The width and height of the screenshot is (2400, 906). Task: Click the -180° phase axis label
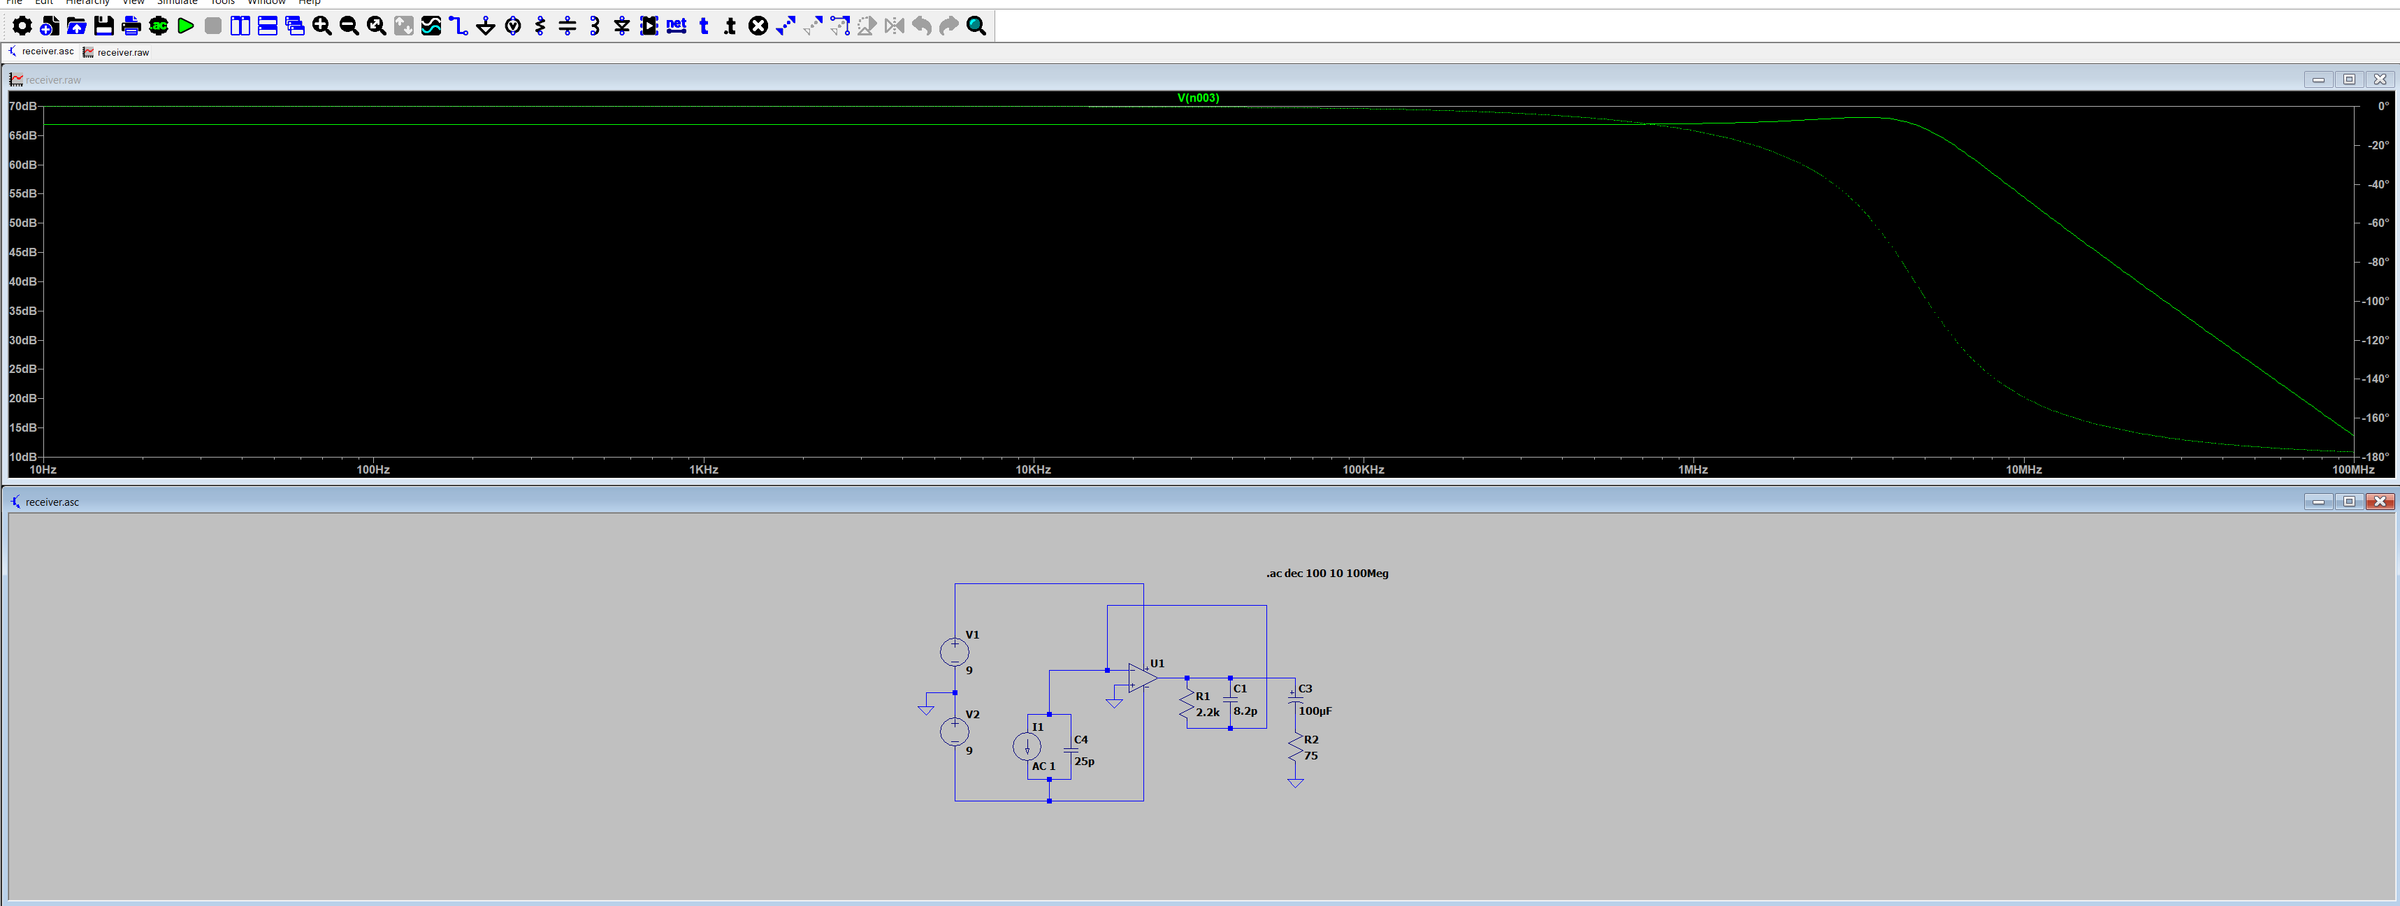(x=2376, y=457)
